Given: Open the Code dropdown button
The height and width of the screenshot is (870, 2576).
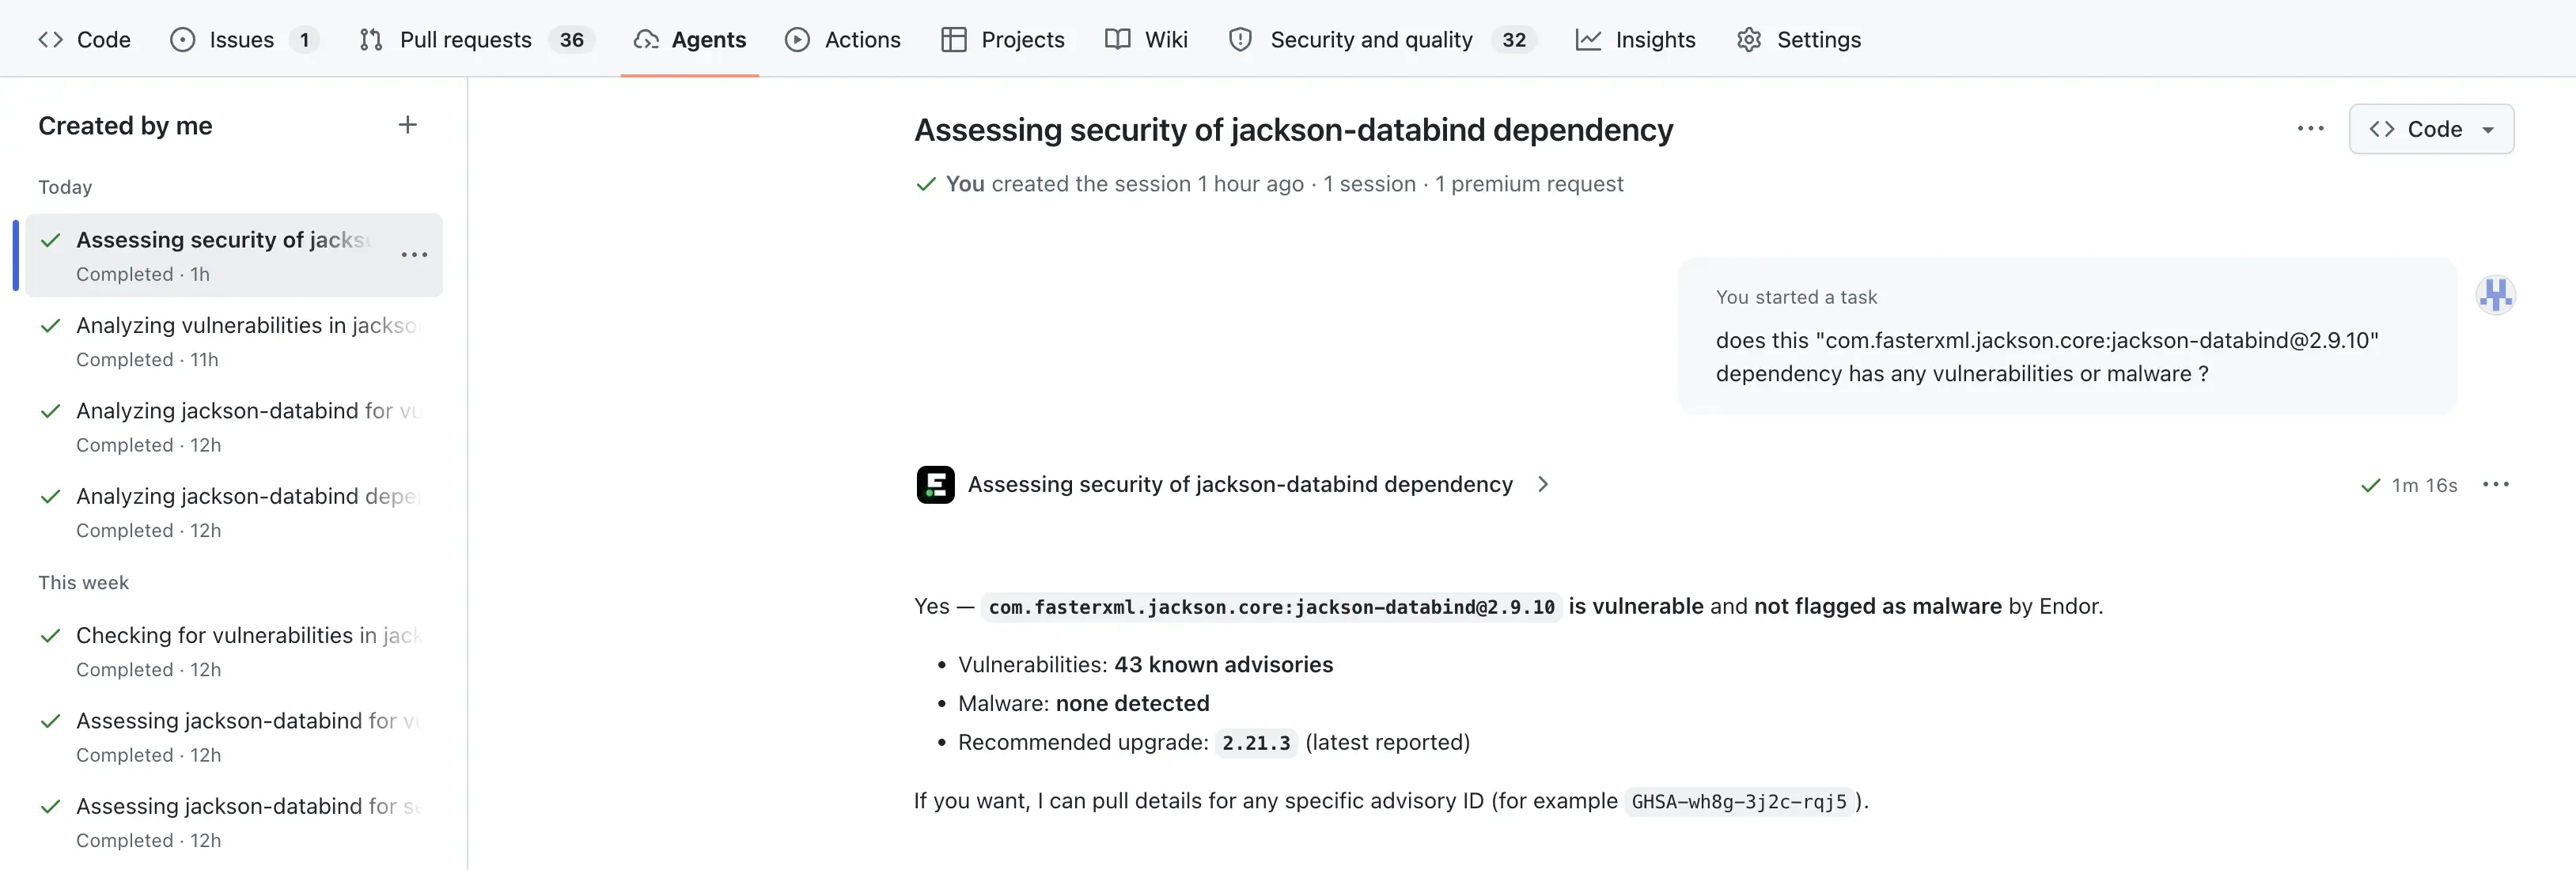Looking at the screenshot, I should click(x=2431, y=129).
